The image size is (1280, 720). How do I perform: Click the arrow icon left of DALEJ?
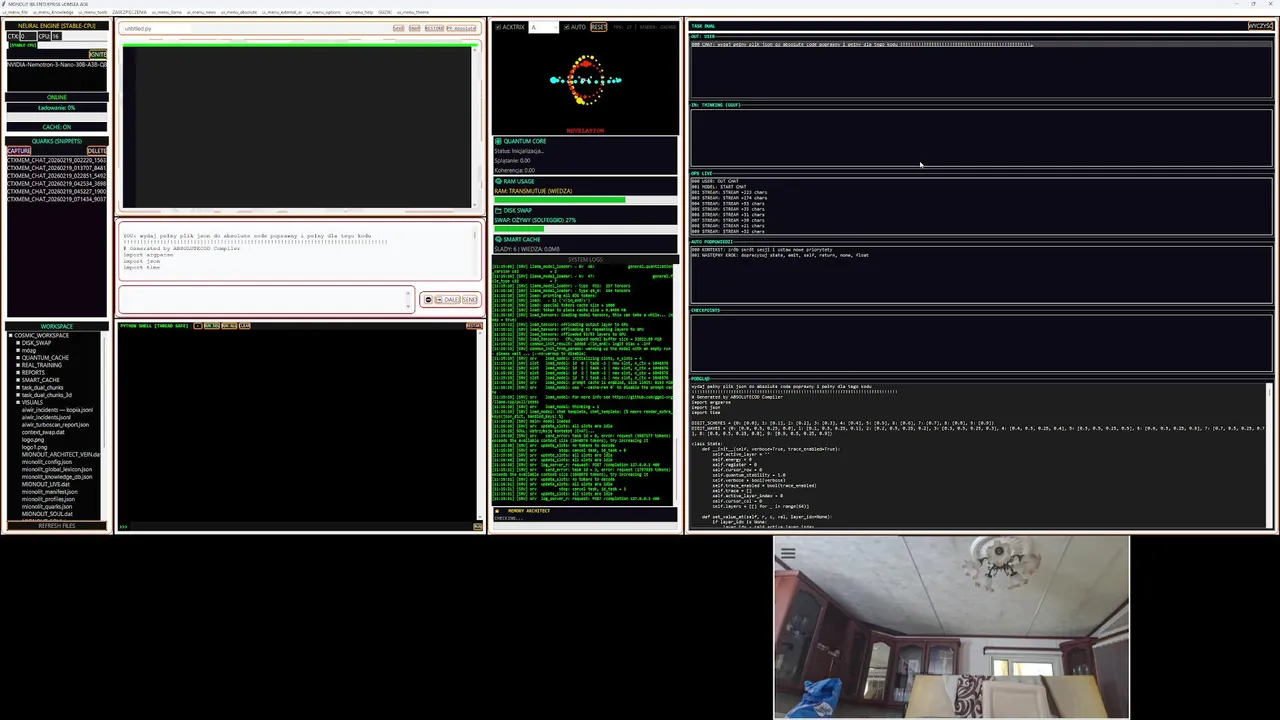pos(438,300)
